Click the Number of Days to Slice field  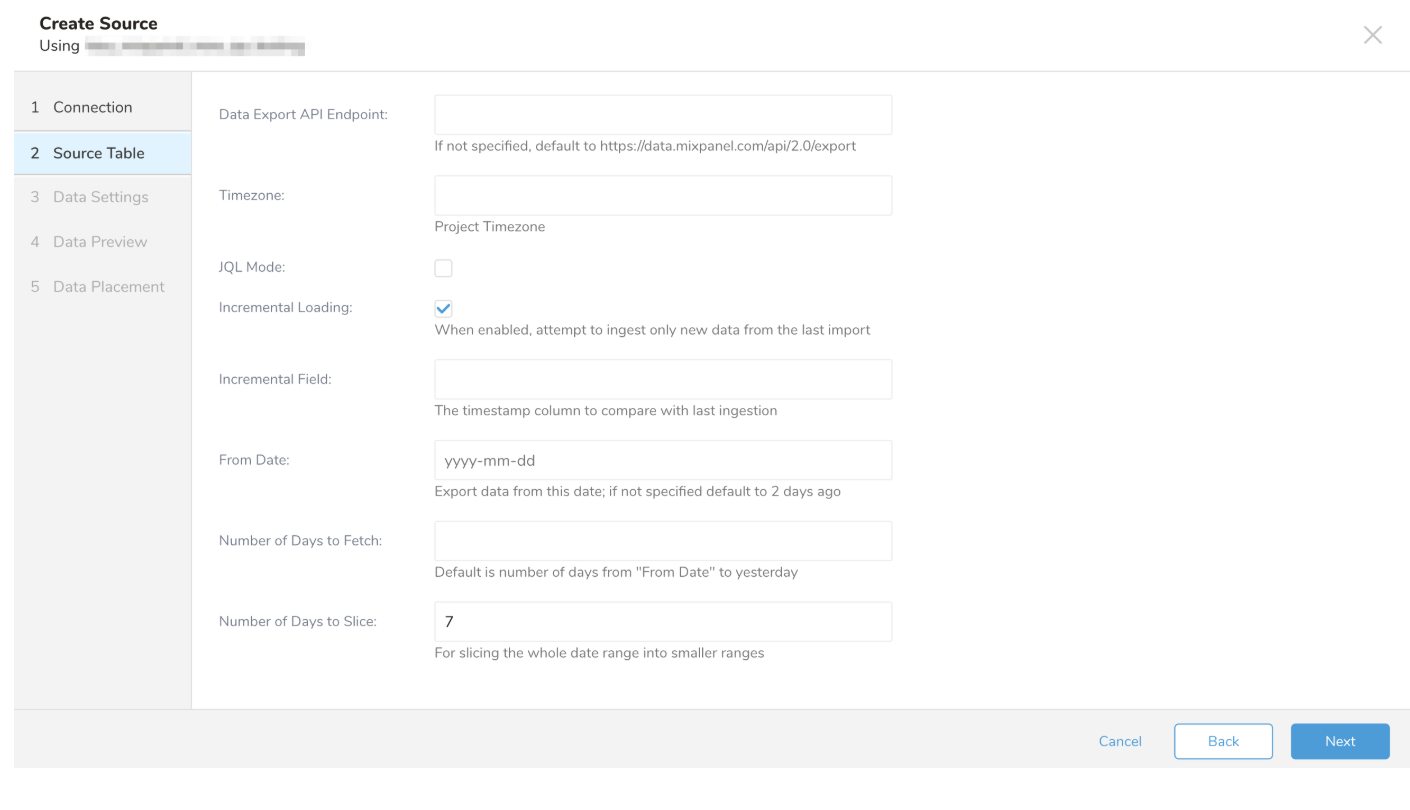(x=662, y=622)
